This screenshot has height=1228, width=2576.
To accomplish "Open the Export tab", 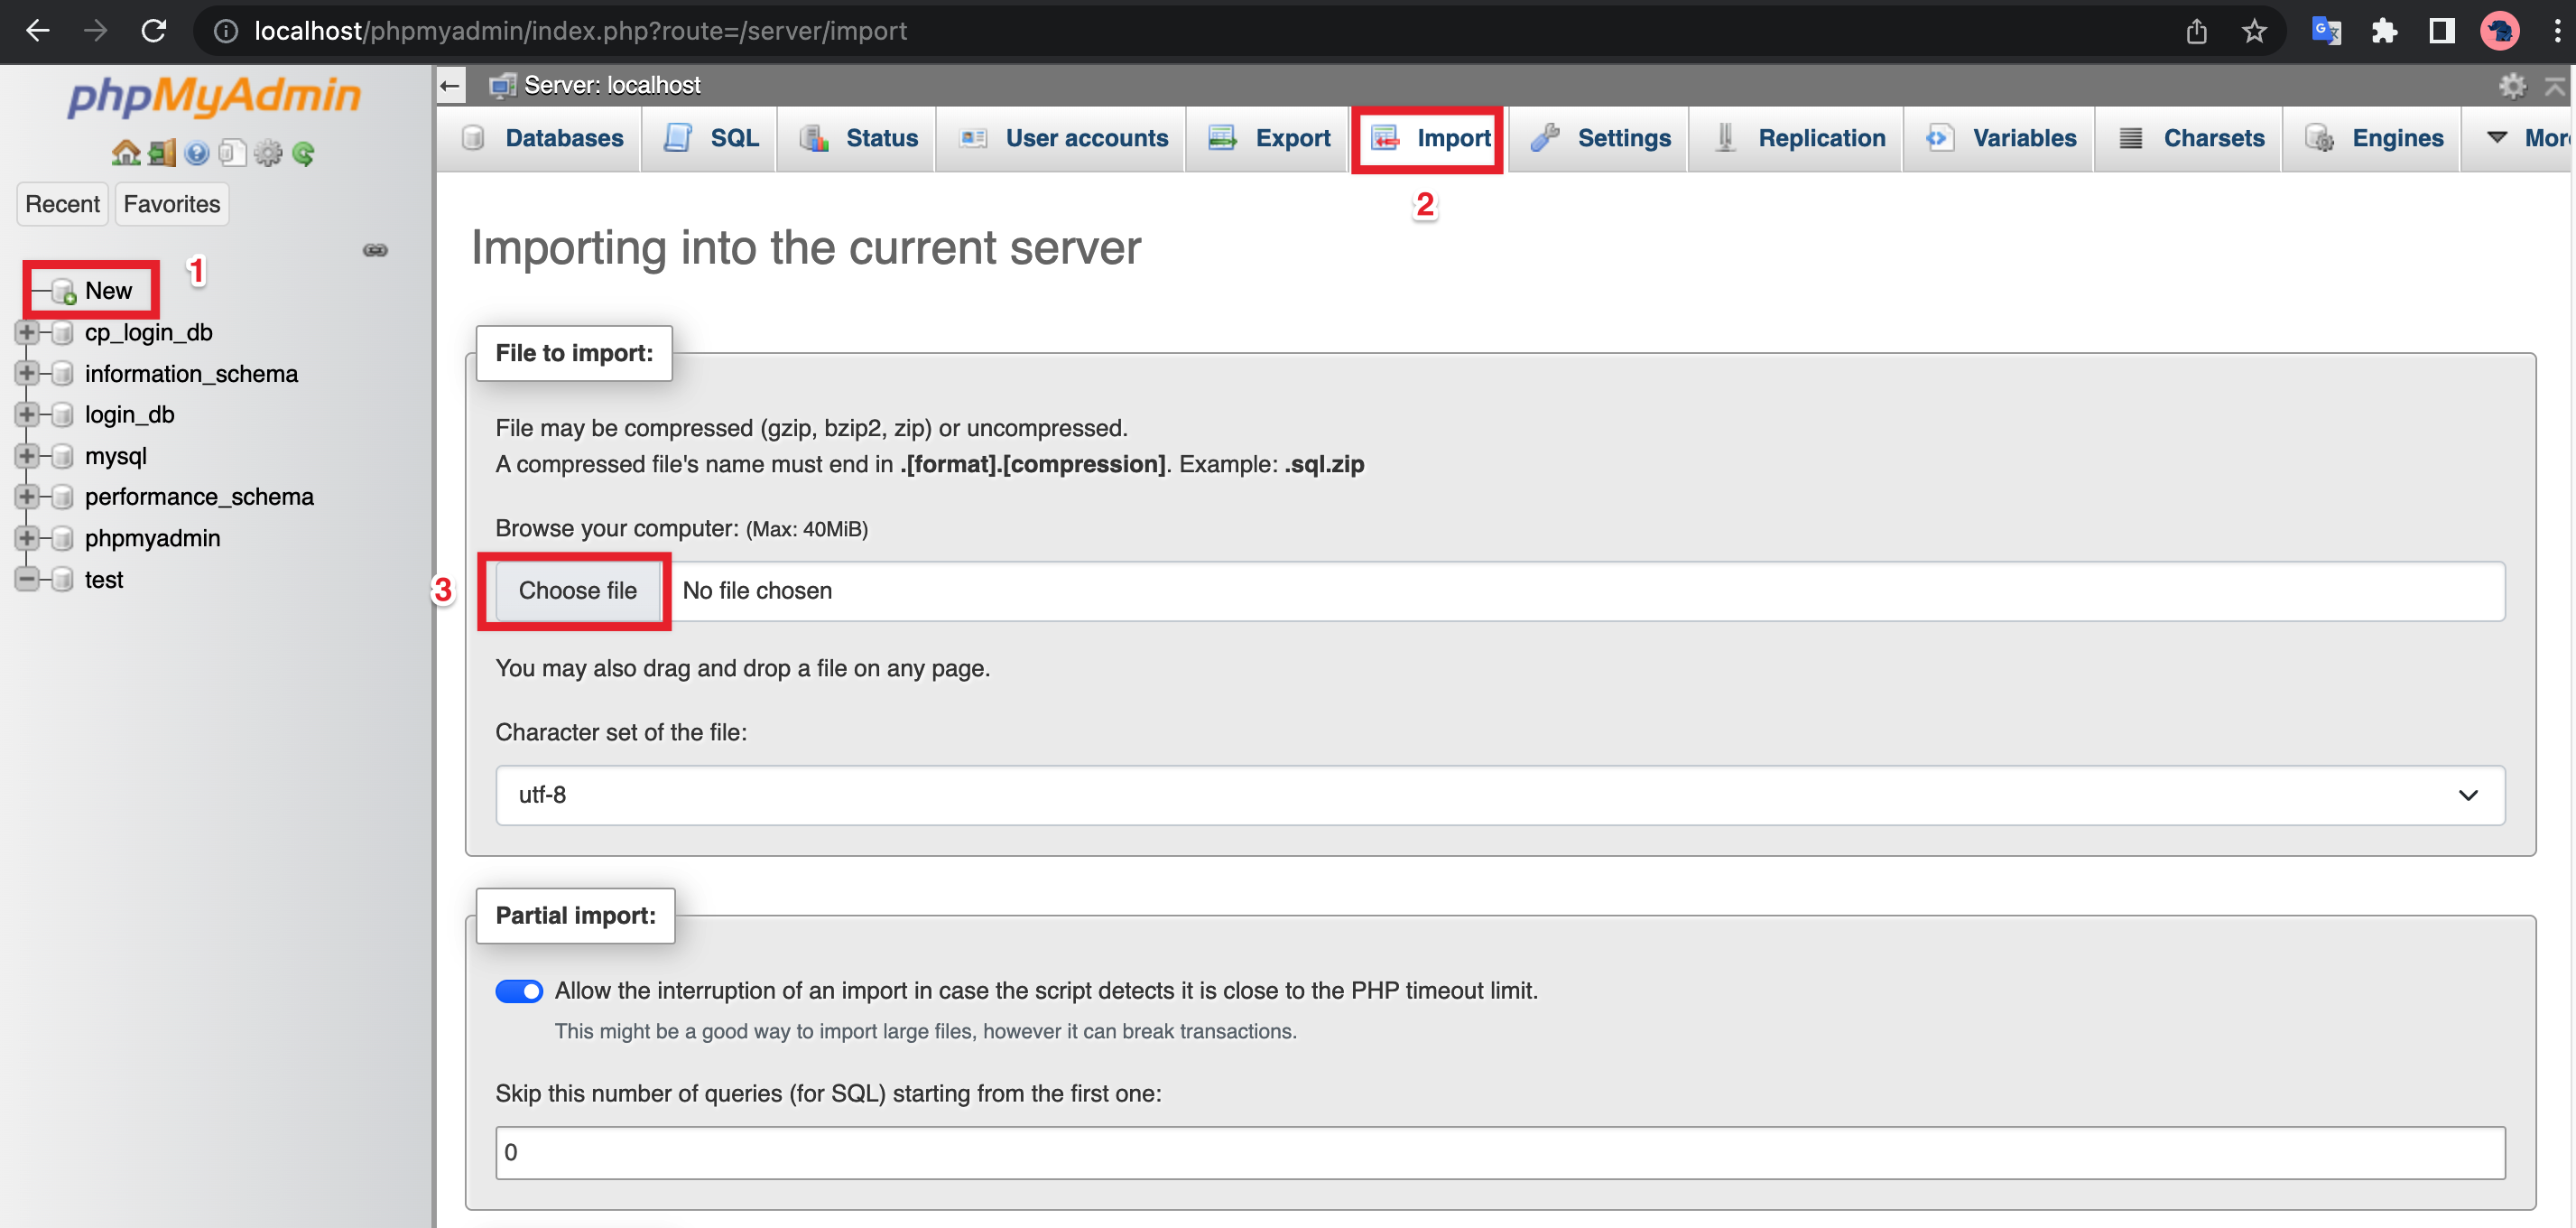I will (1267, 138).
